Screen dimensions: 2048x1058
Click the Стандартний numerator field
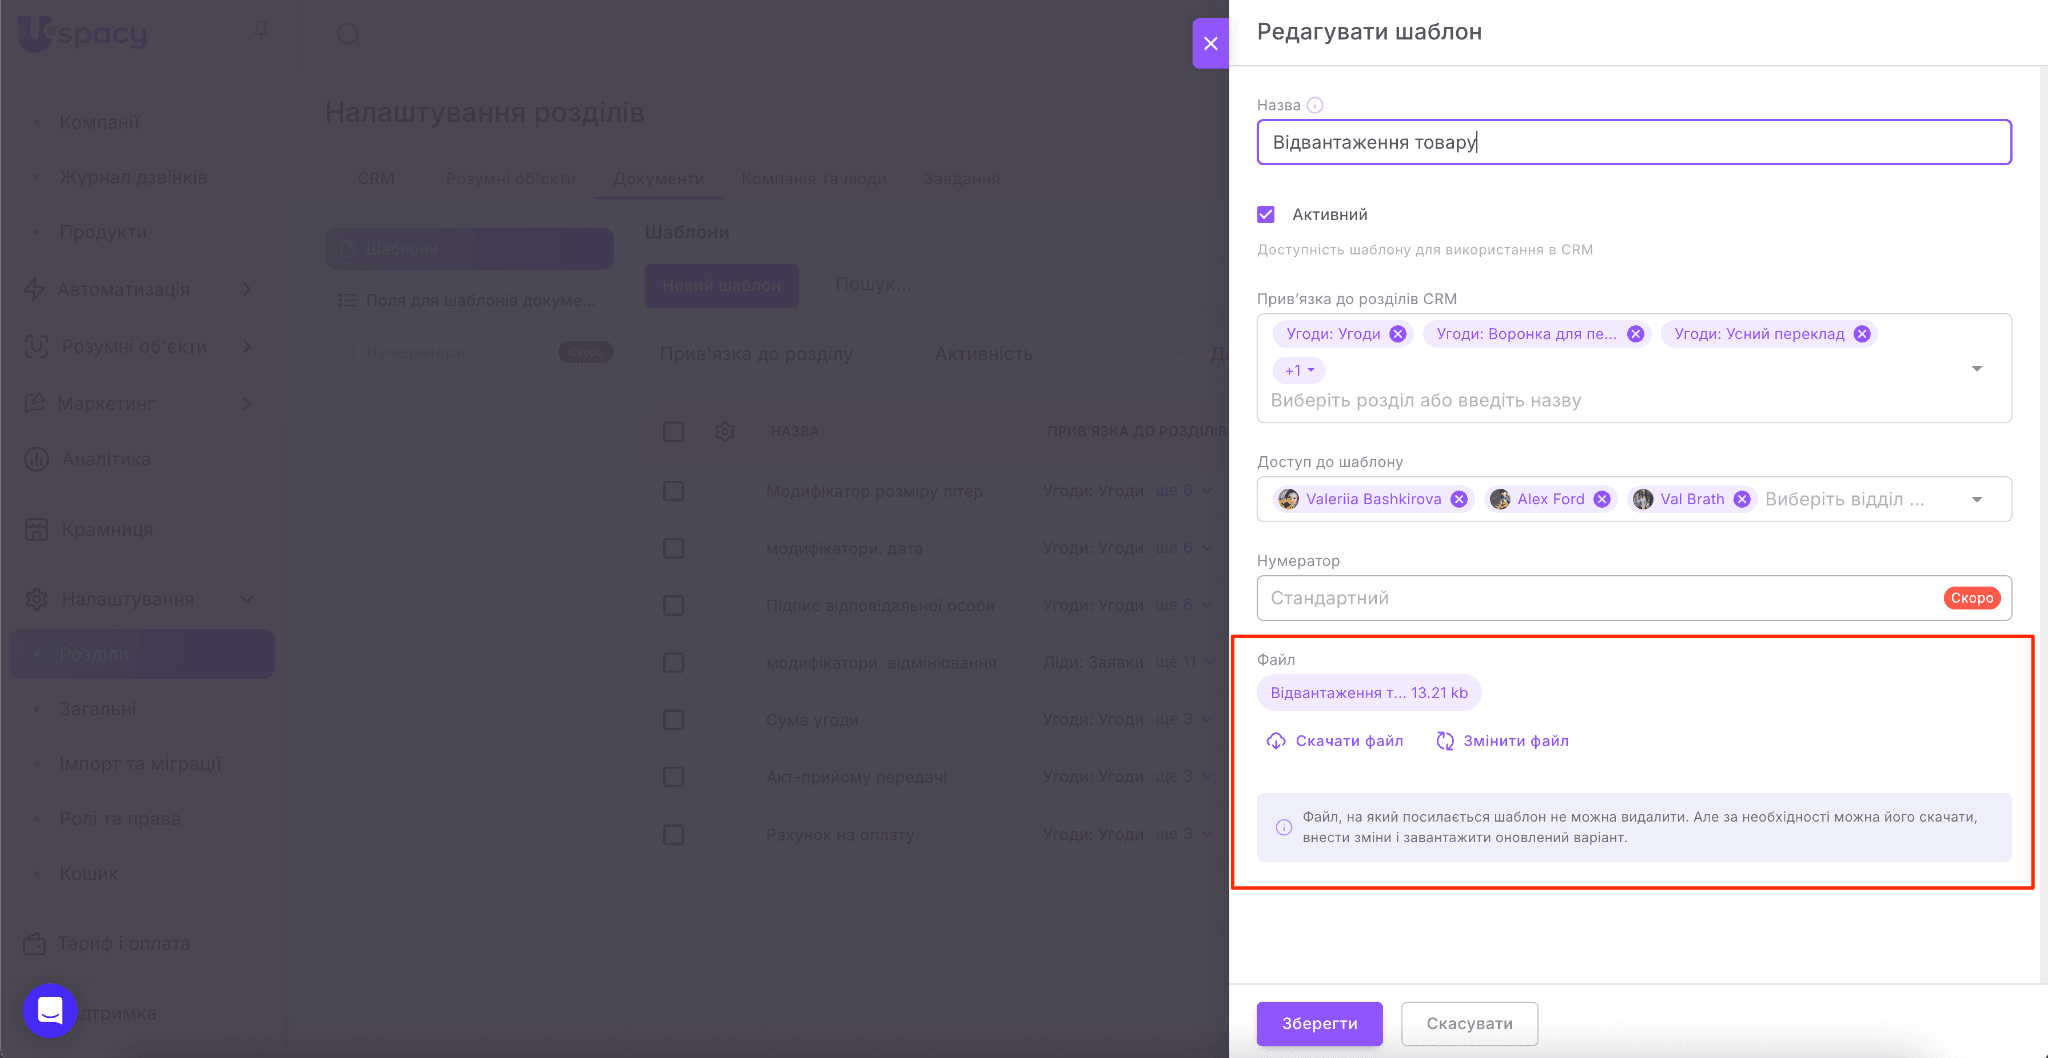(x=1634, y=598)
